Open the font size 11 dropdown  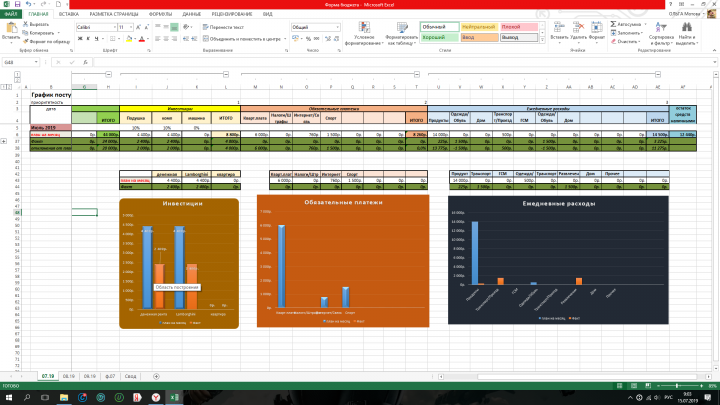pyautogui.click(x=131, y=27)
